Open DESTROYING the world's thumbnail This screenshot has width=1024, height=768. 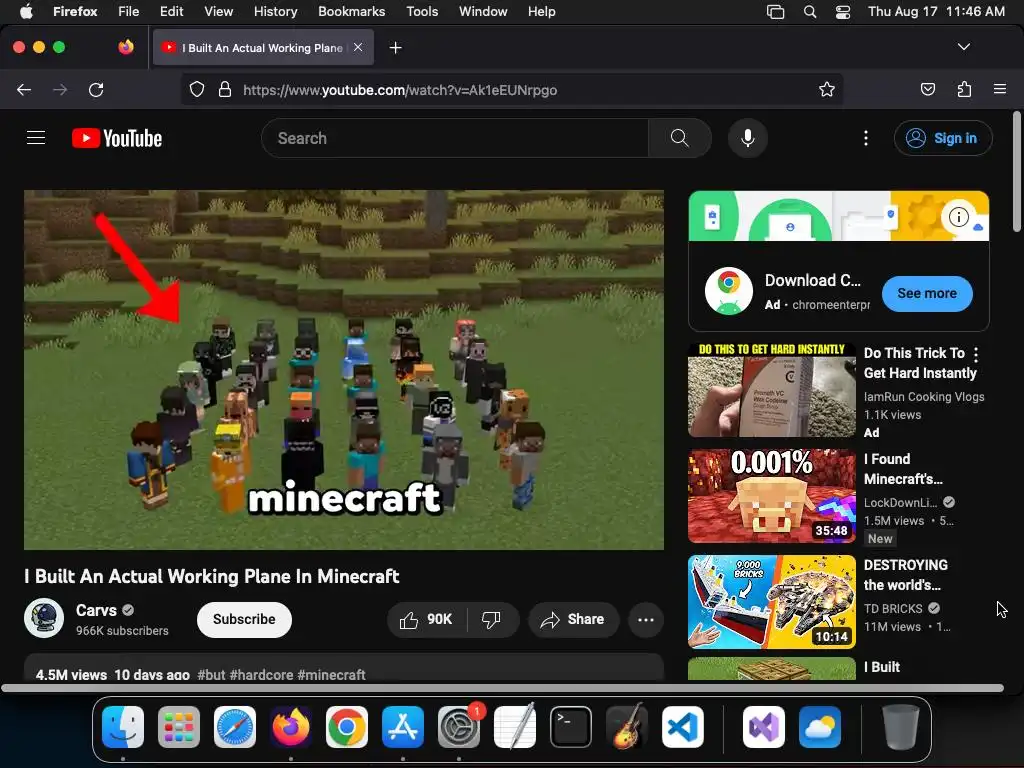[771, 601]
